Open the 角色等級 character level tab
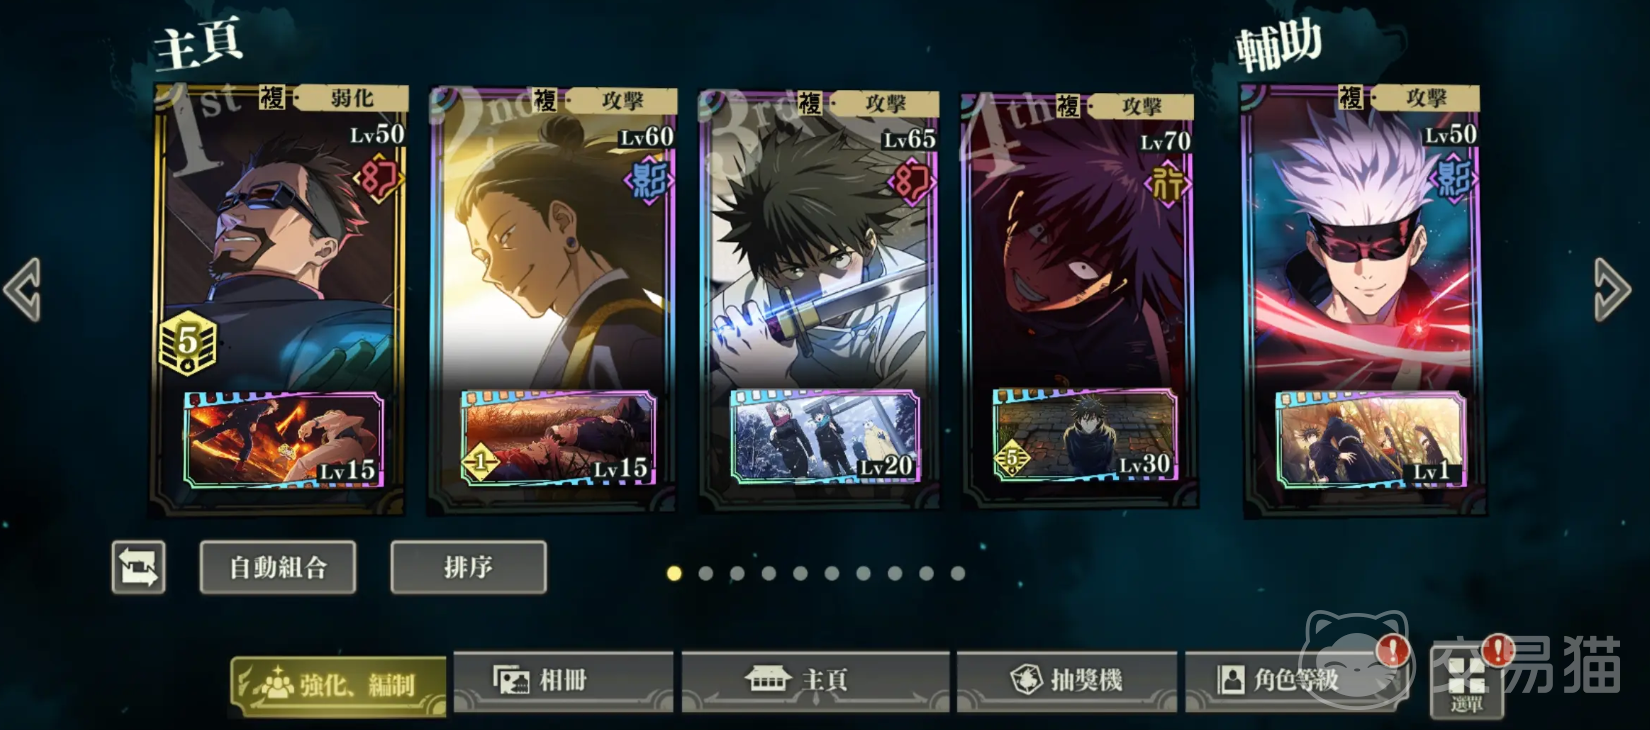Screen dimensions: 1650x730 [x=1296, y=681]
